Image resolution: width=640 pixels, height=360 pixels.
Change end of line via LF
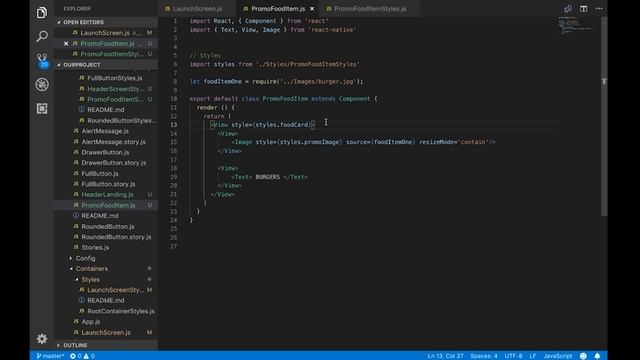(x=533, y=356)
